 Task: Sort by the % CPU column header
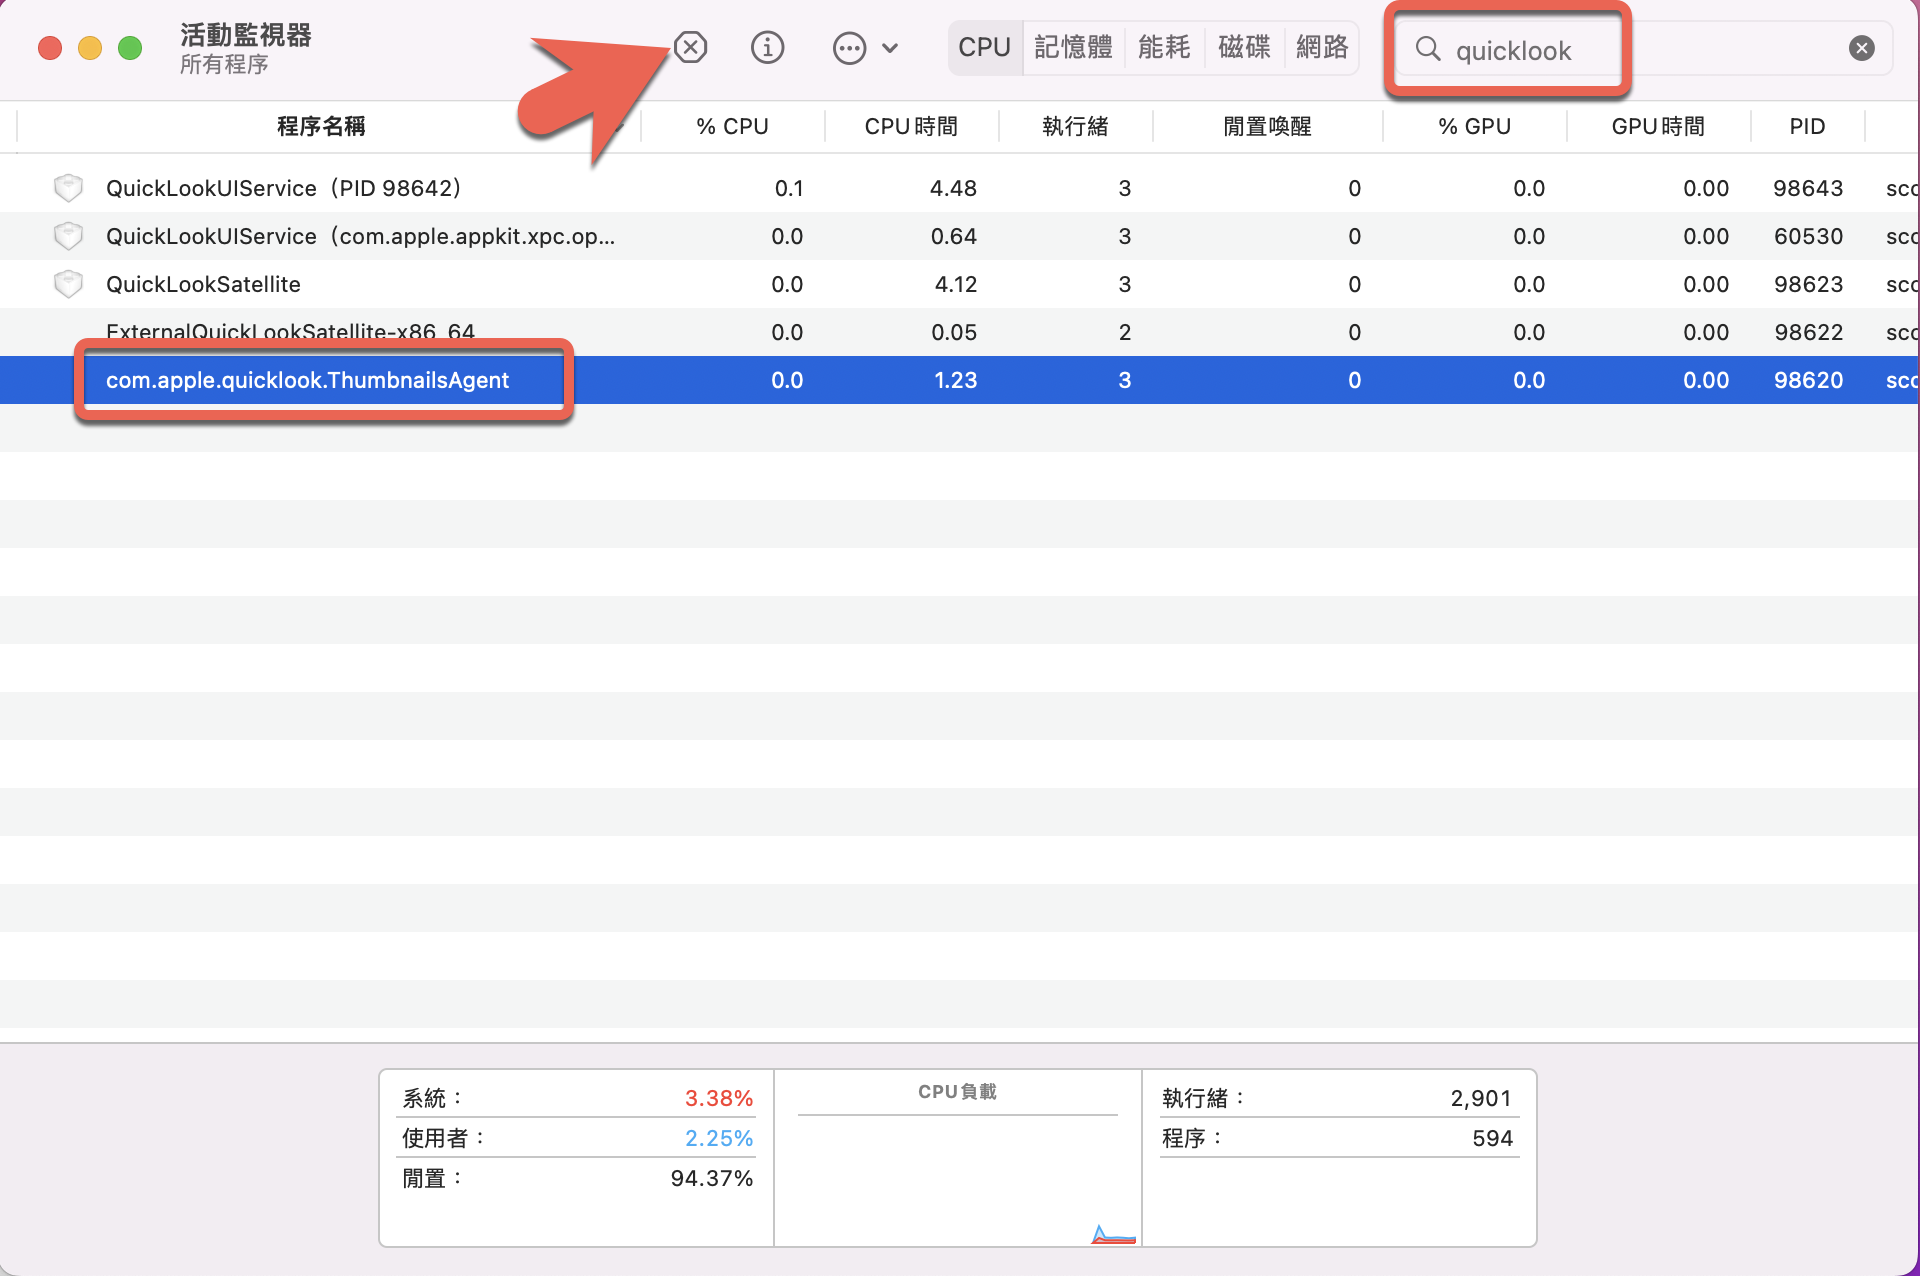[x=732, y=126]
